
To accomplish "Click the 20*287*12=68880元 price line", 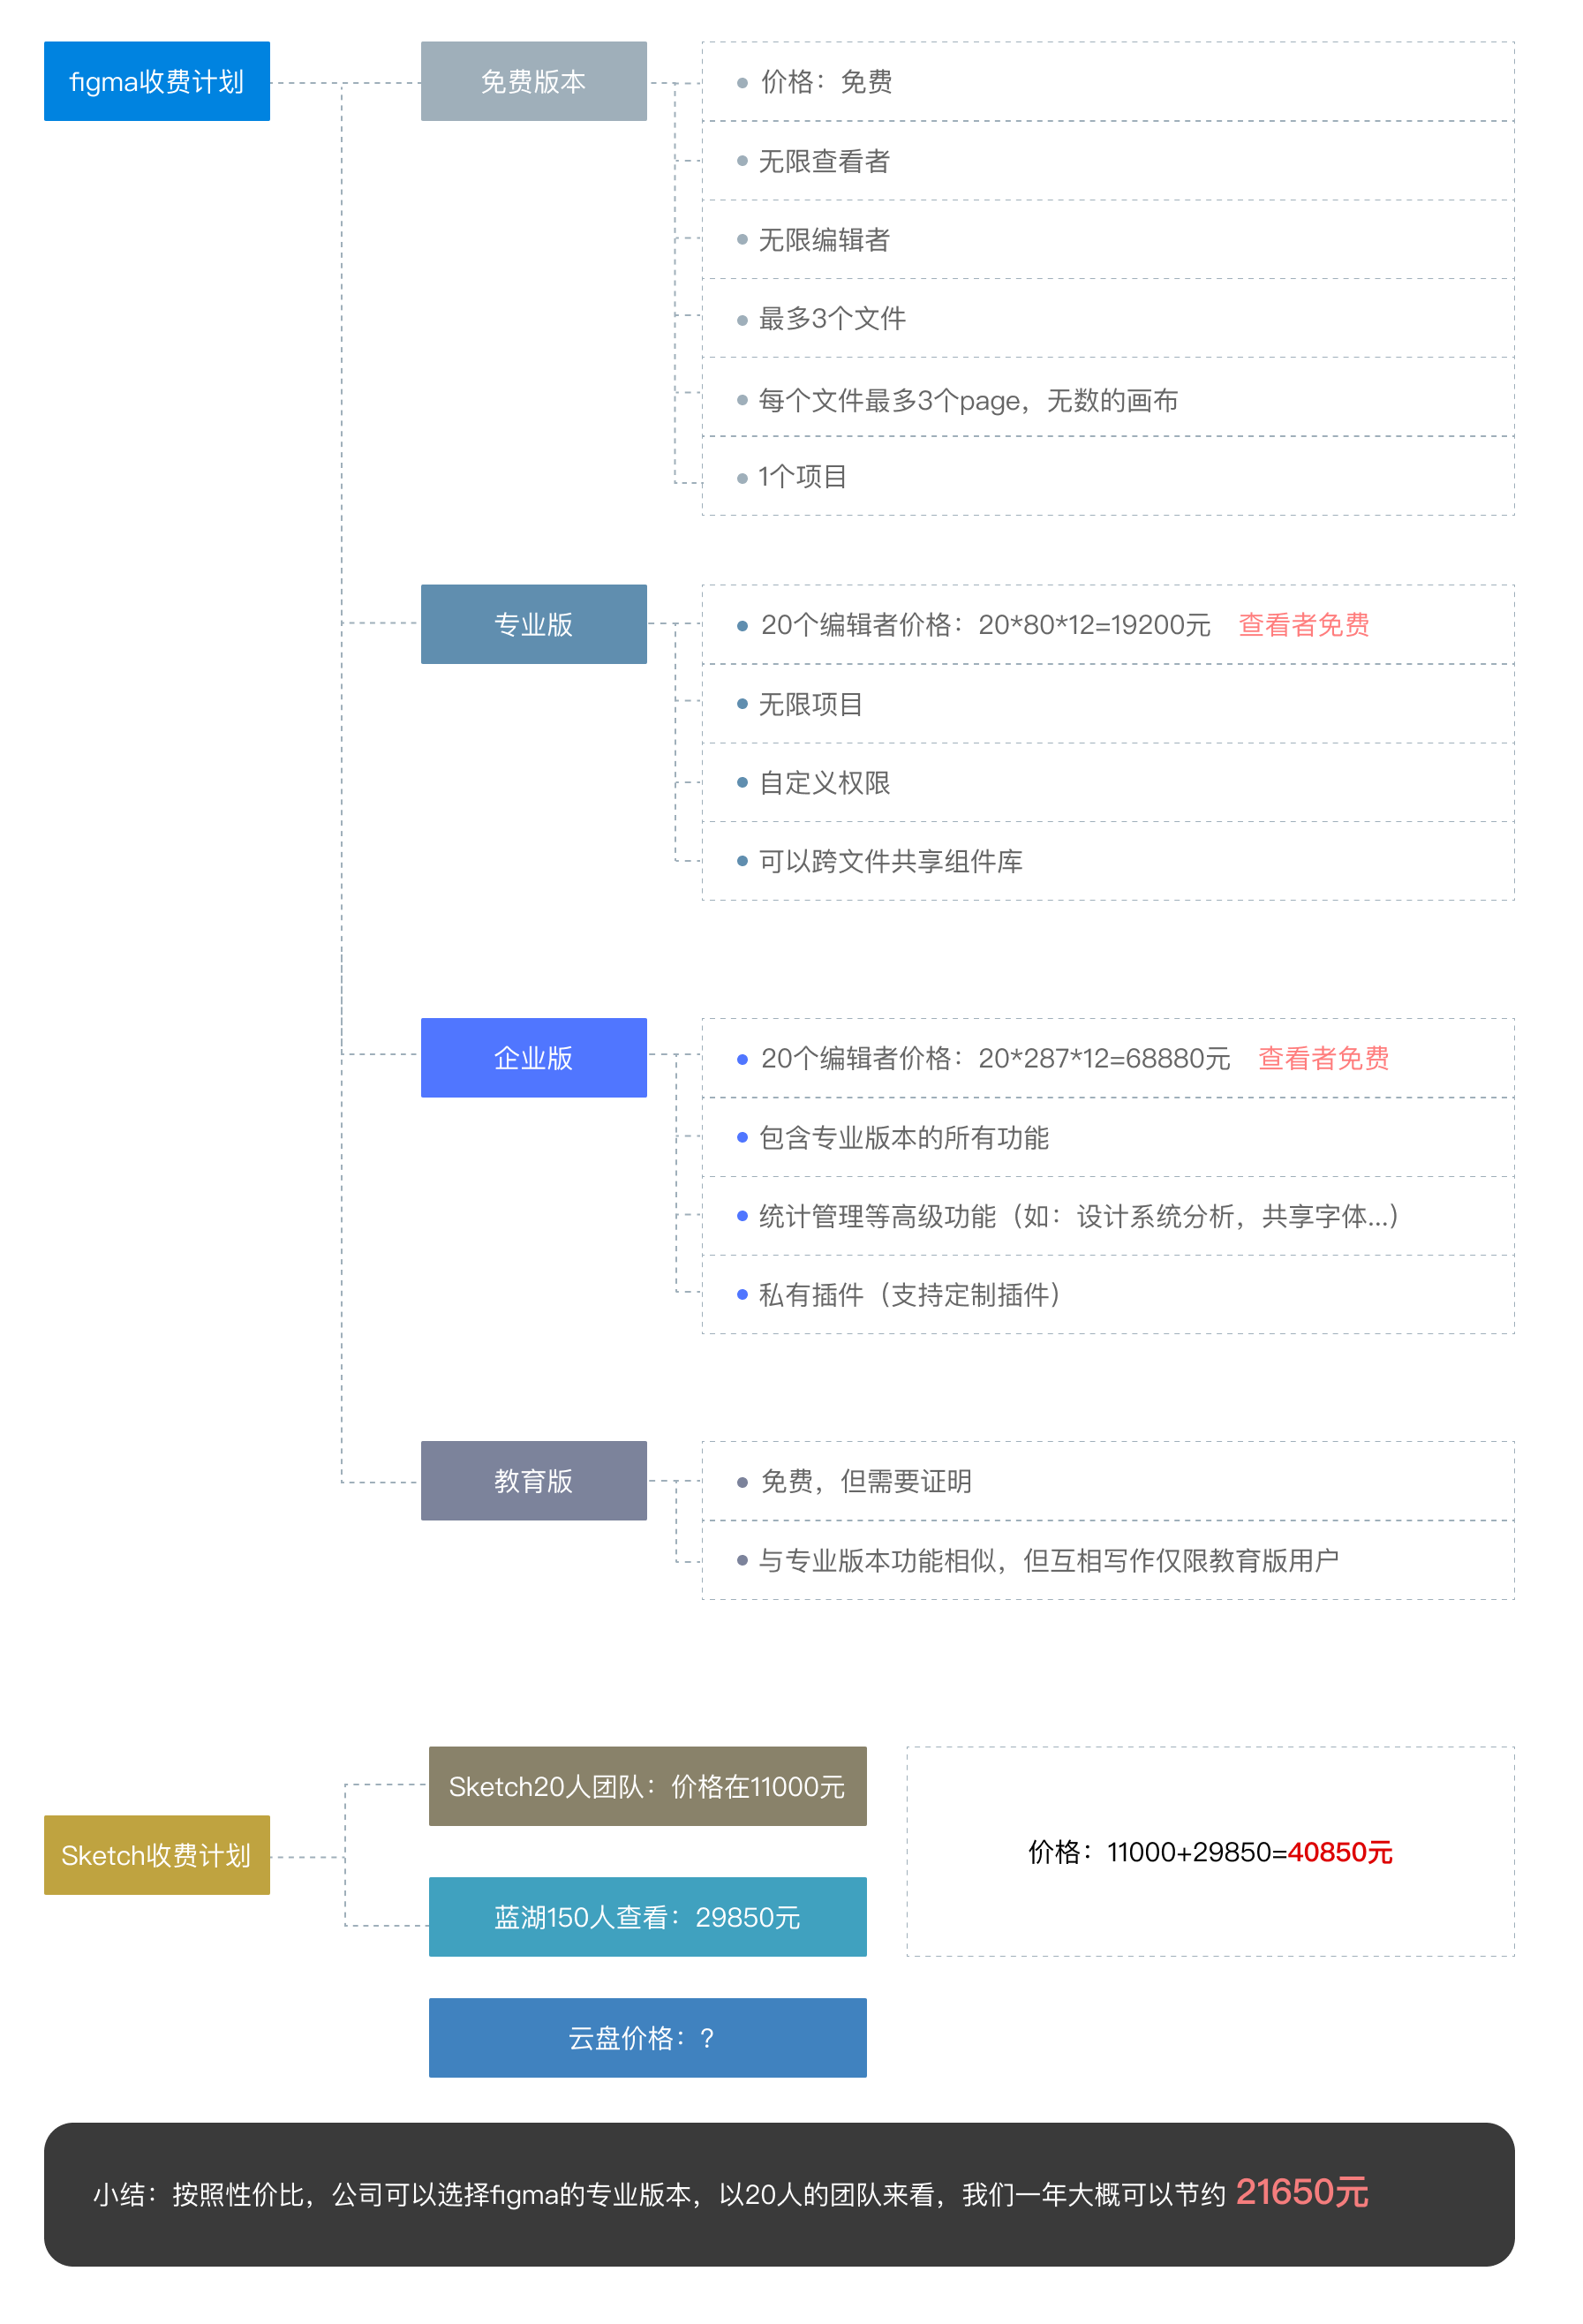I will click(x=995, y=1058).
